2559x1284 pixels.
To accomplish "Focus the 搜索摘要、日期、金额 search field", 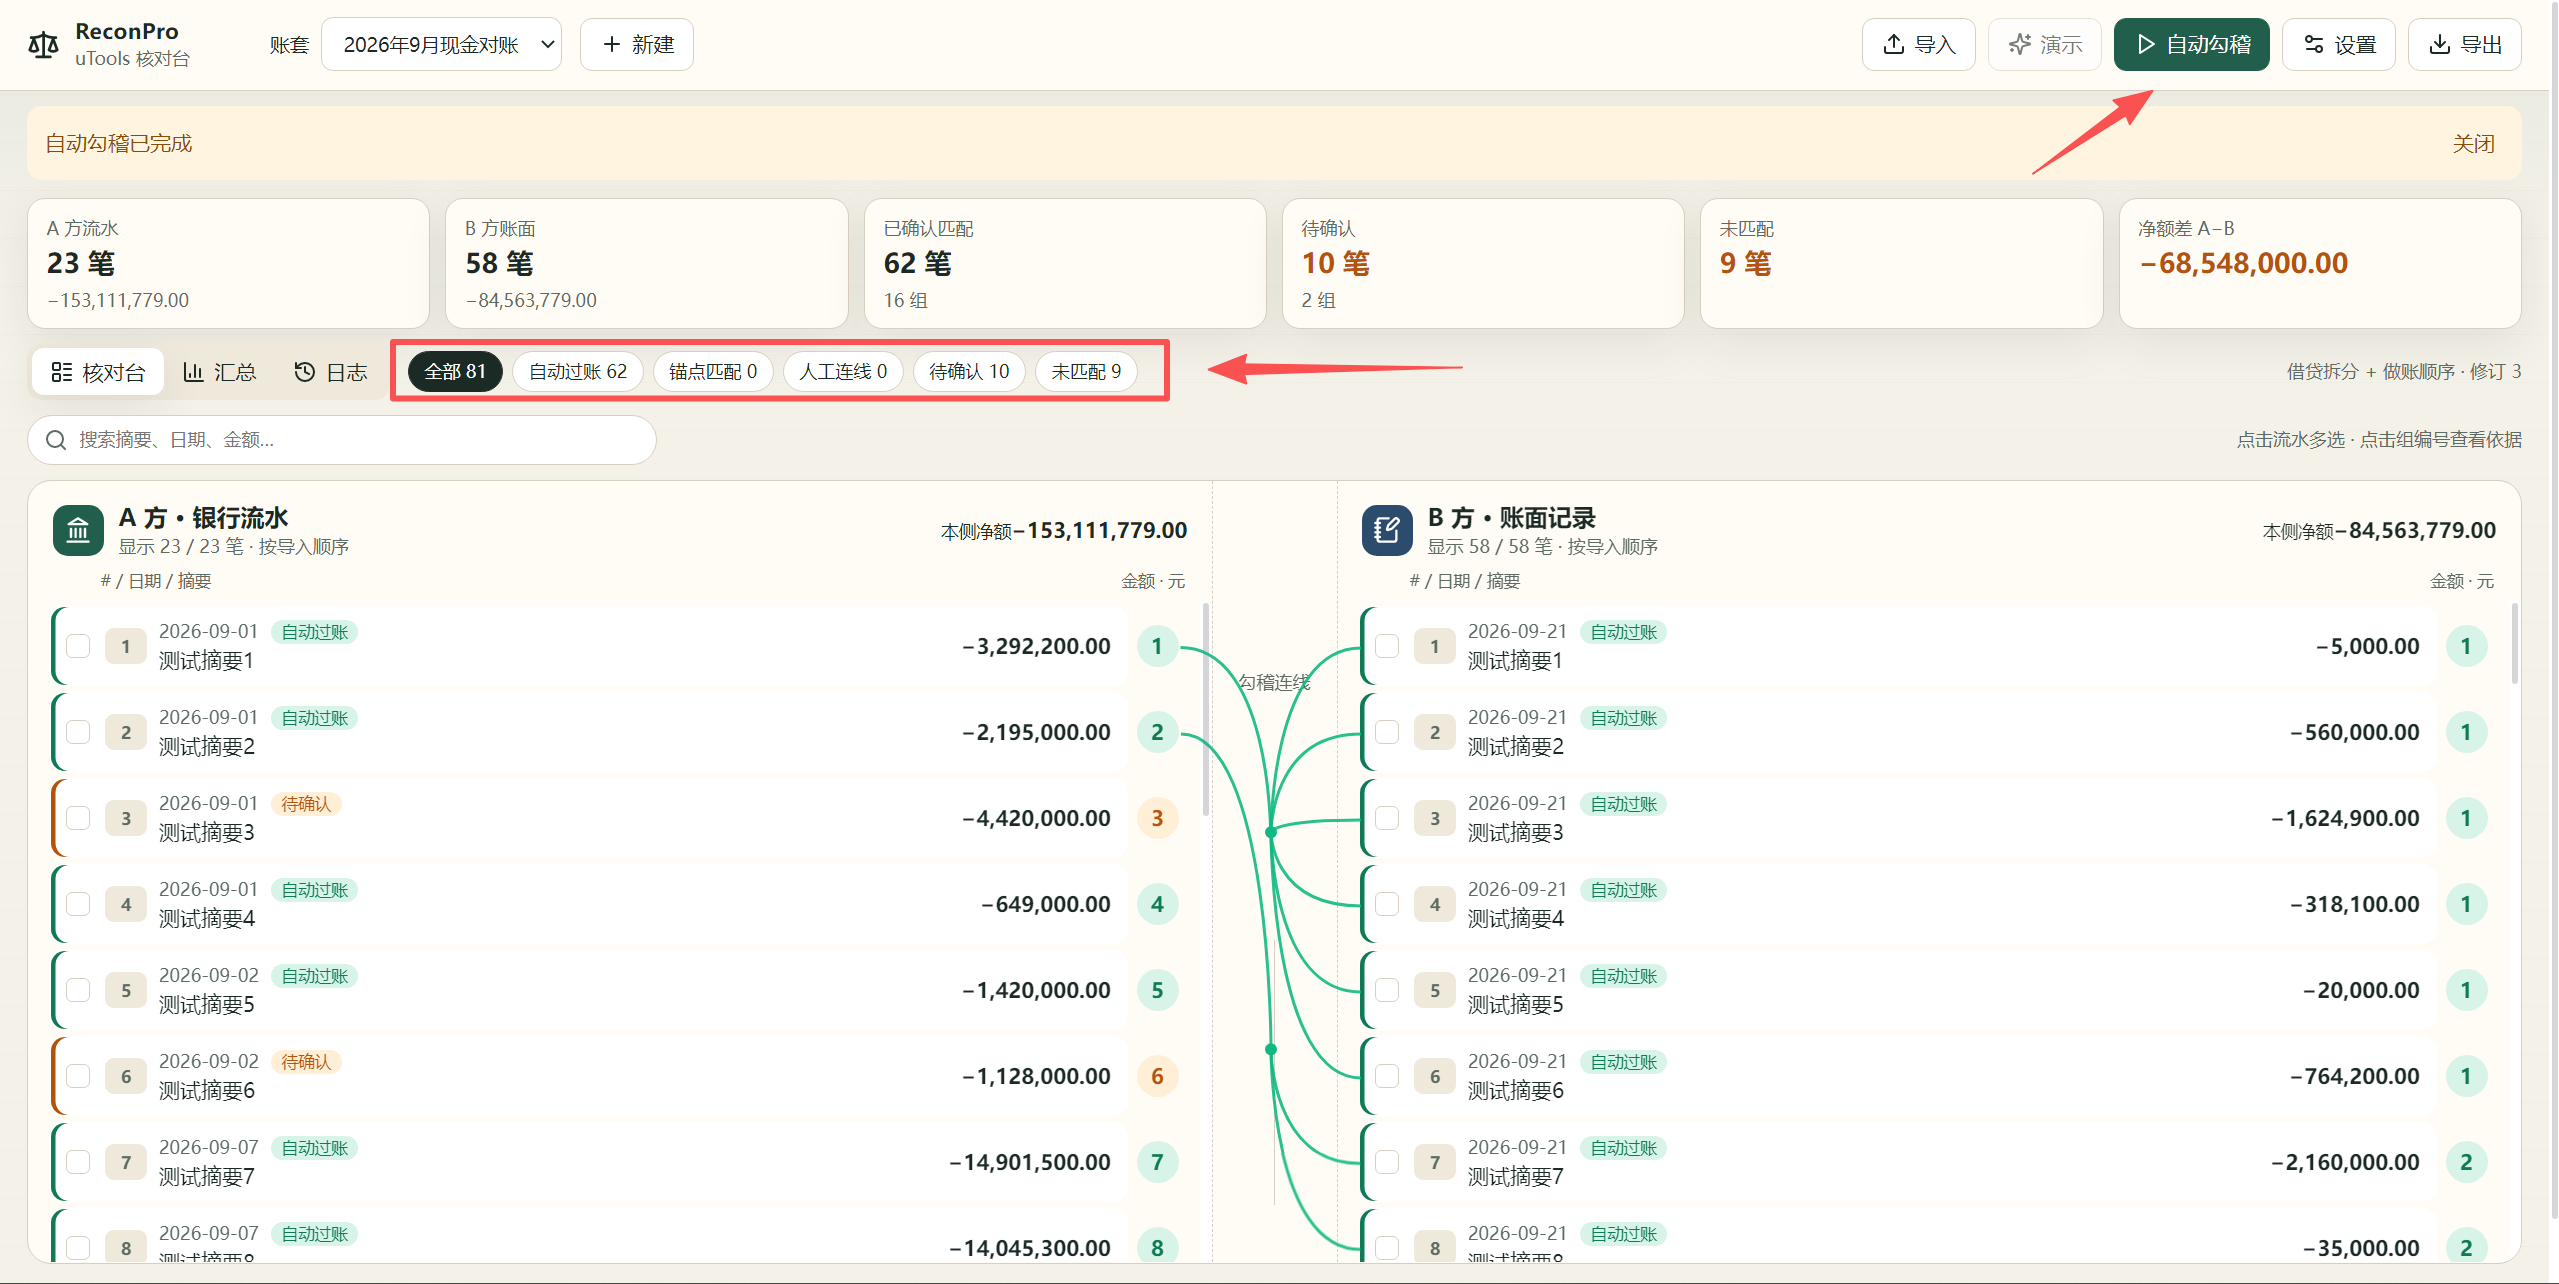I will click(342, 440).
